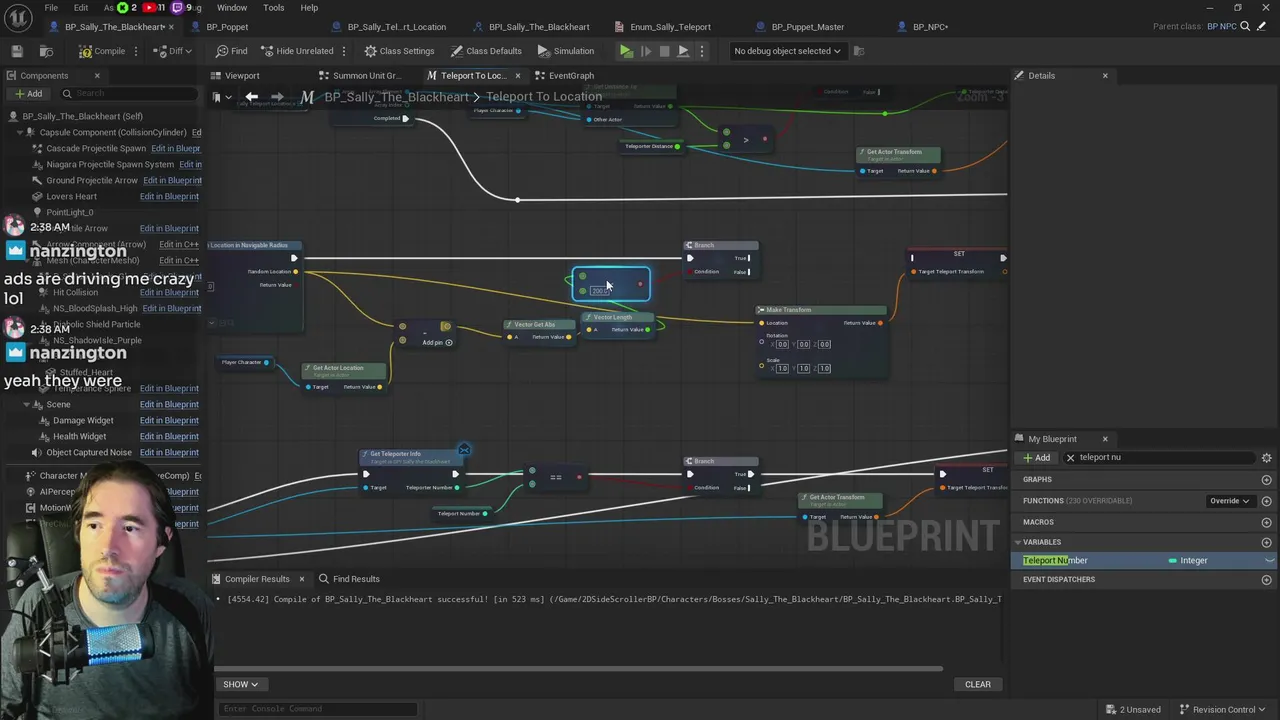
Task: Click the Stop simulation button
Action: point(664,51)
